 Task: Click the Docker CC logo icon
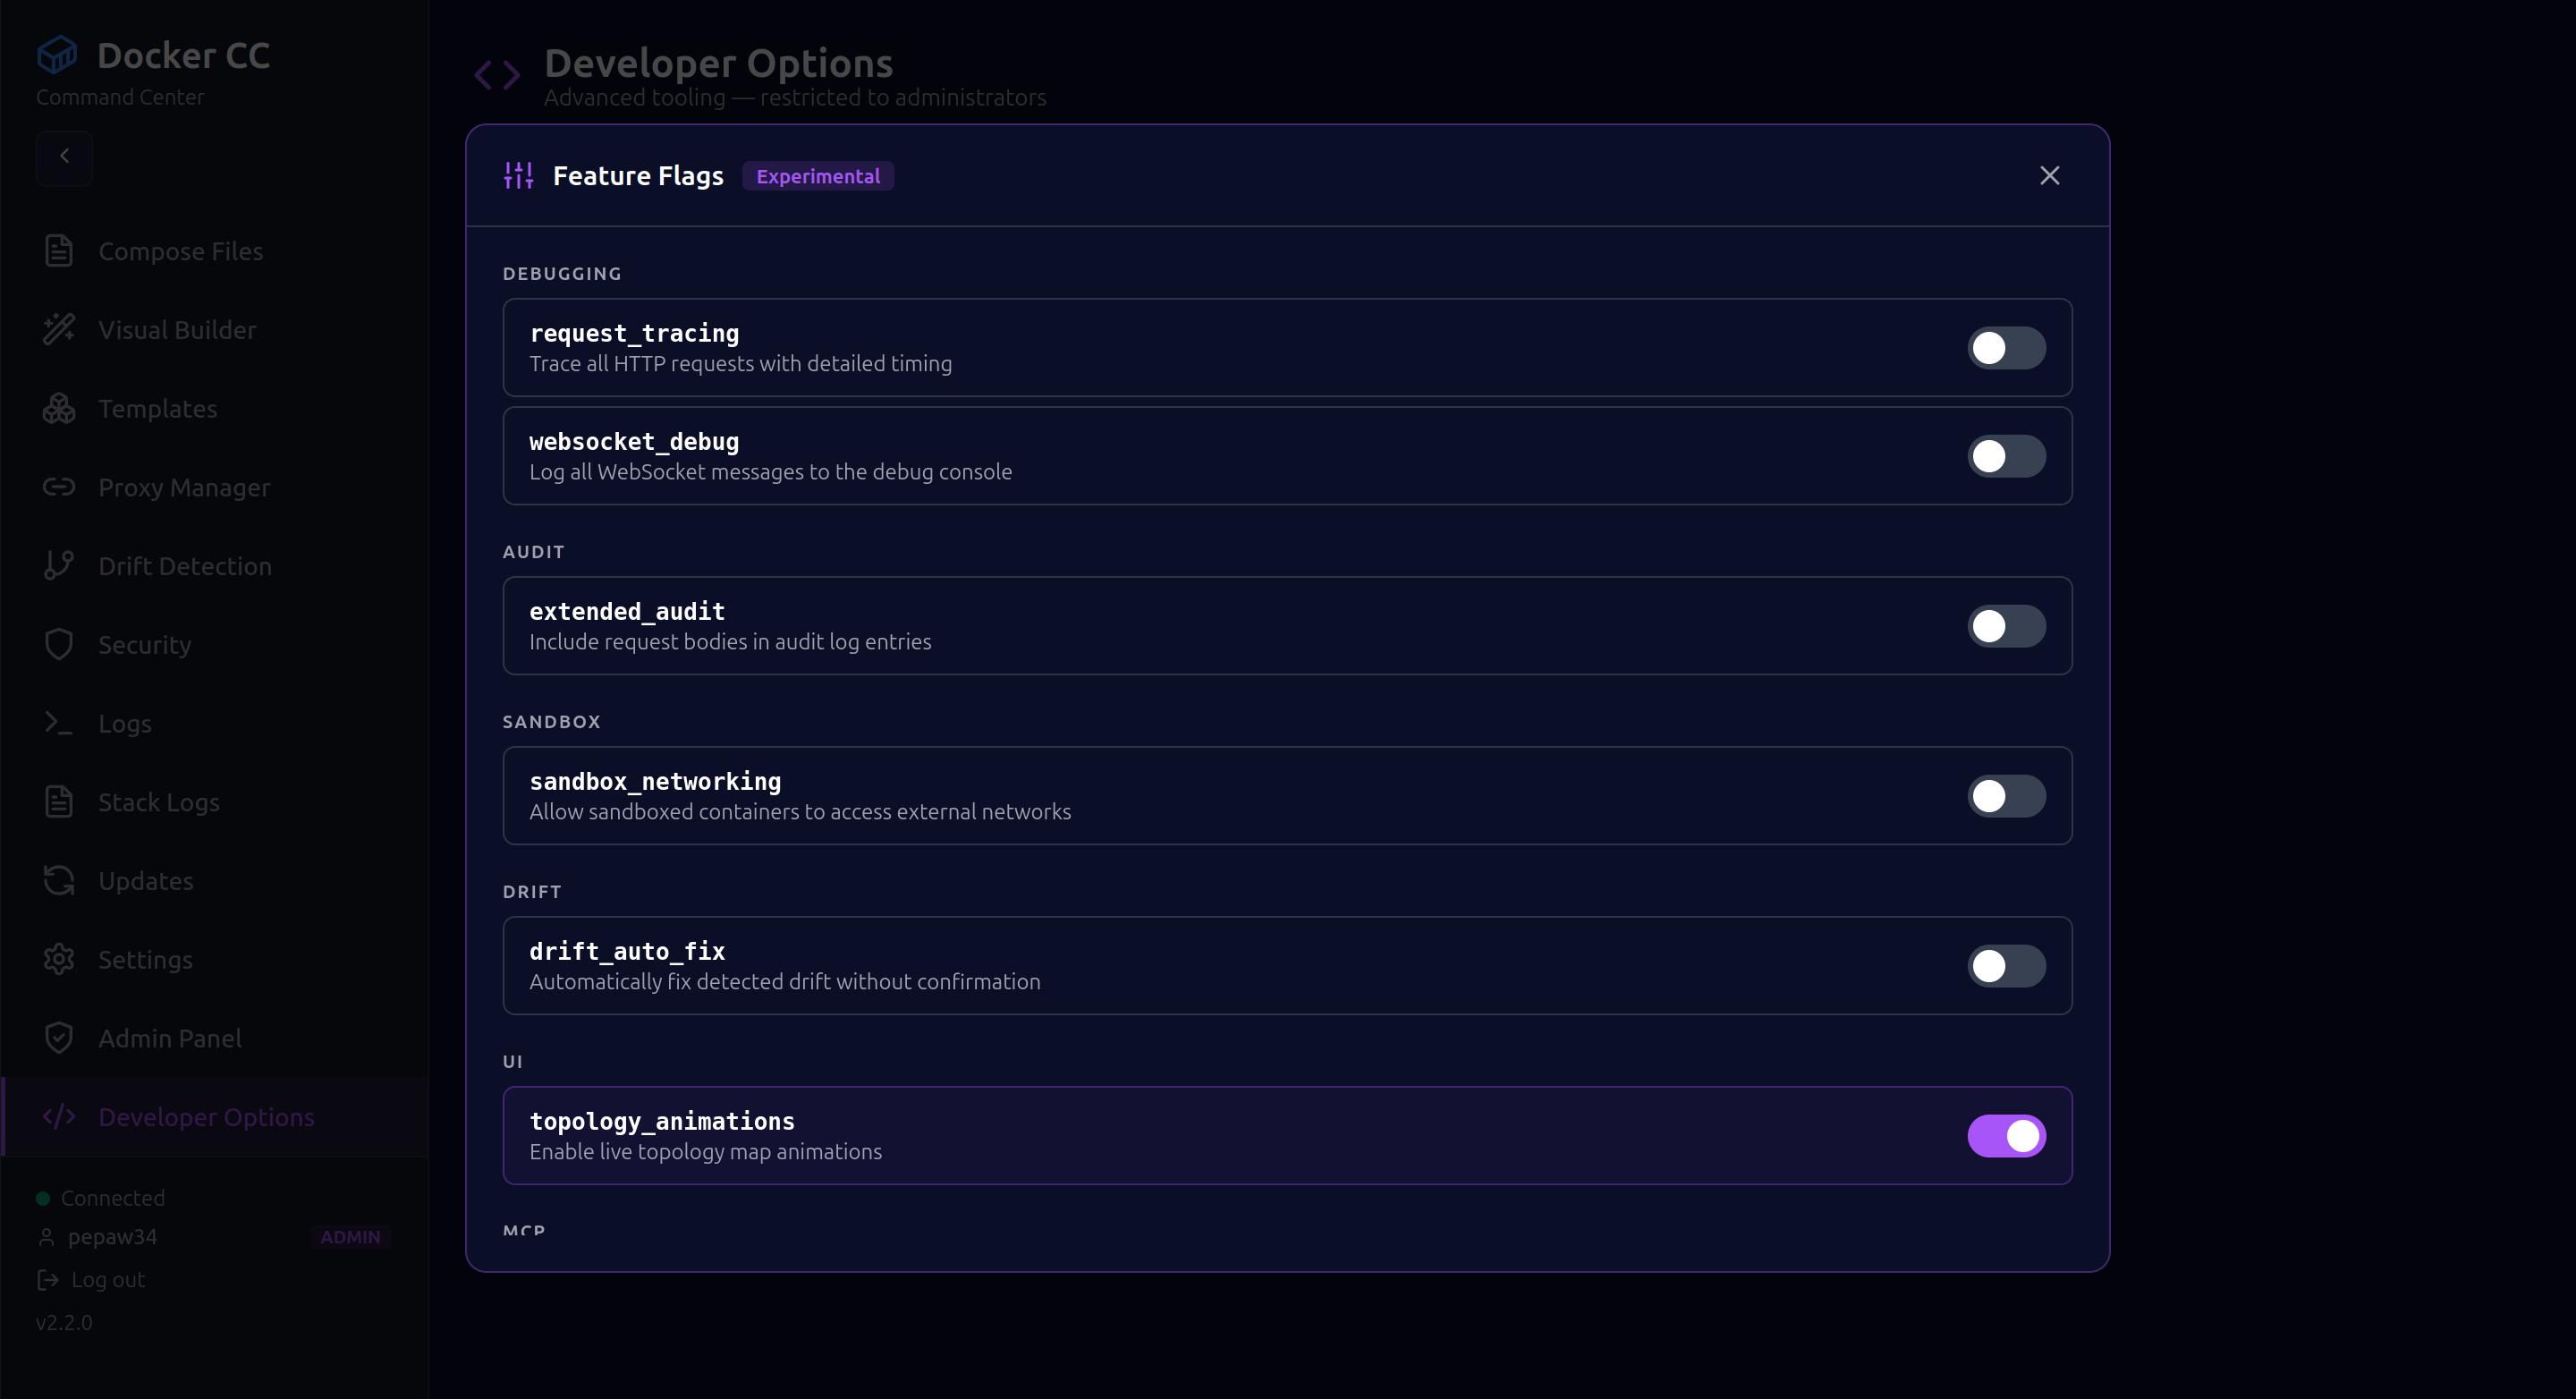tap(57, 54)
